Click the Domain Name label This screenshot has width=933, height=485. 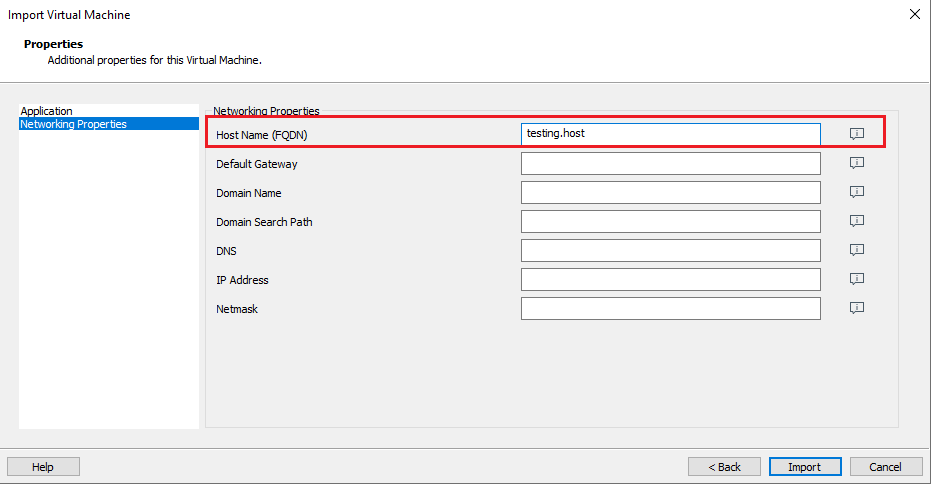[249, 193]
